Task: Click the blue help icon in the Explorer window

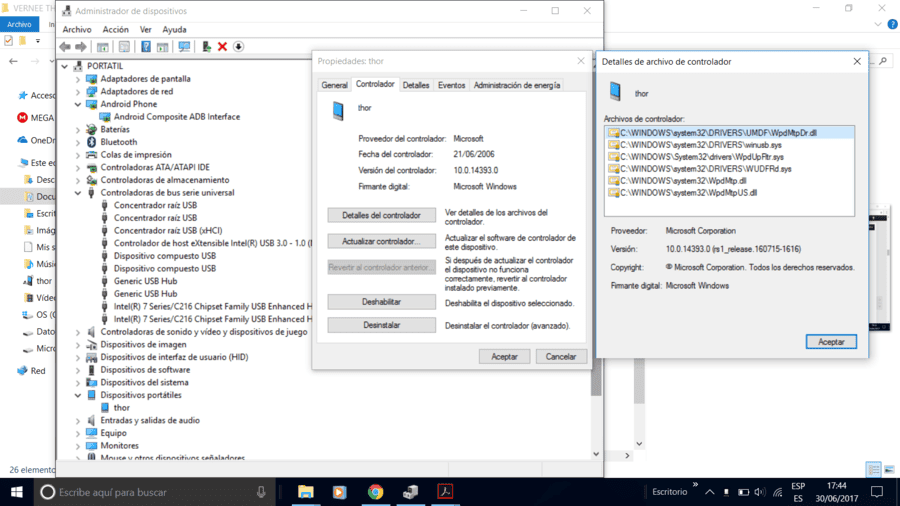Action: tap(893, 24)
